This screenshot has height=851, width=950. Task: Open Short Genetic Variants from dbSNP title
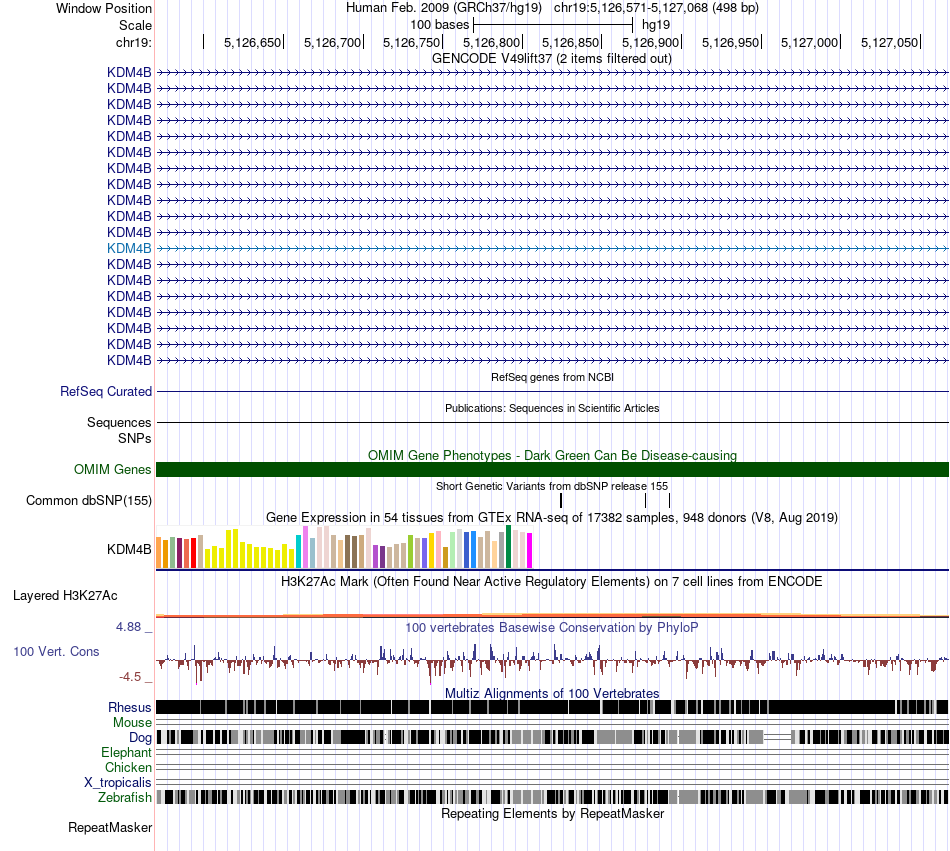tap(552, 486)
